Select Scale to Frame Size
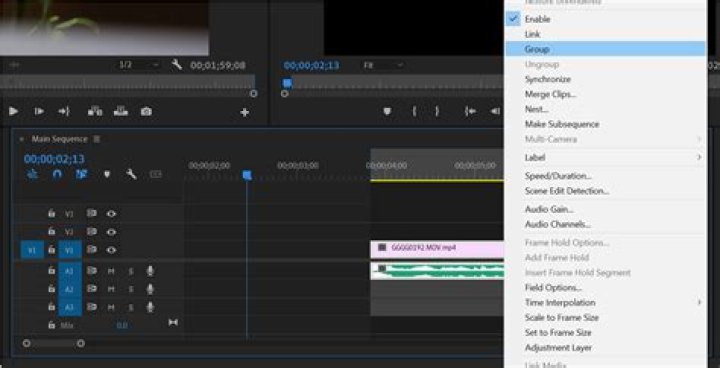The width and height of the screenshot is (720, 368). click(x=605, y=317)
